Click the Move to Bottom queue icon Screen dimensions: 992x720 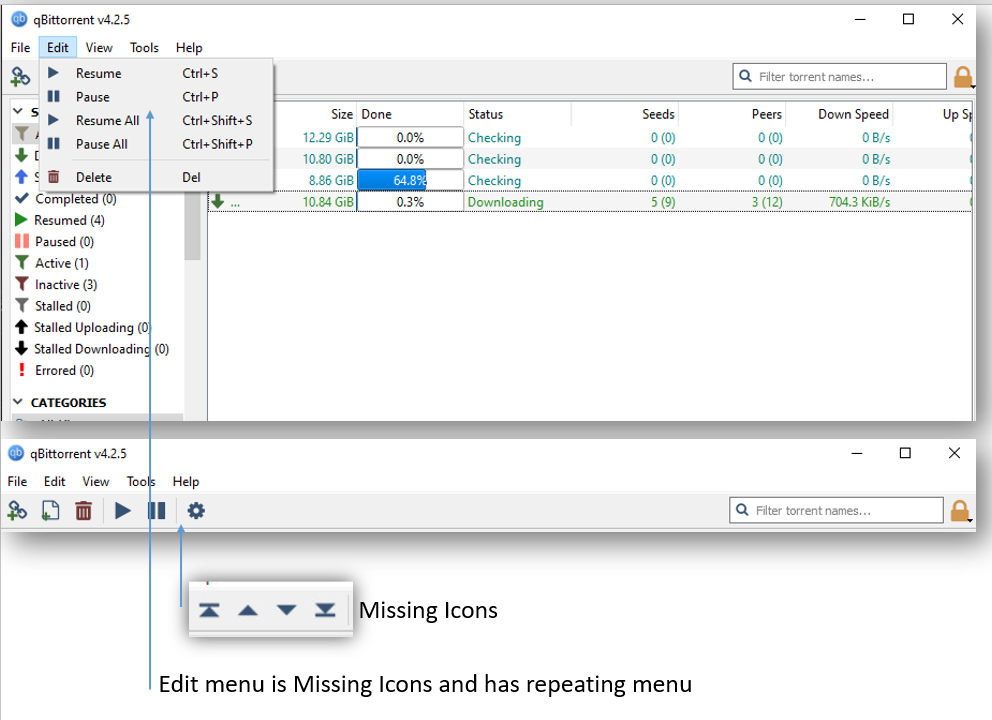(x=324, y=609)
